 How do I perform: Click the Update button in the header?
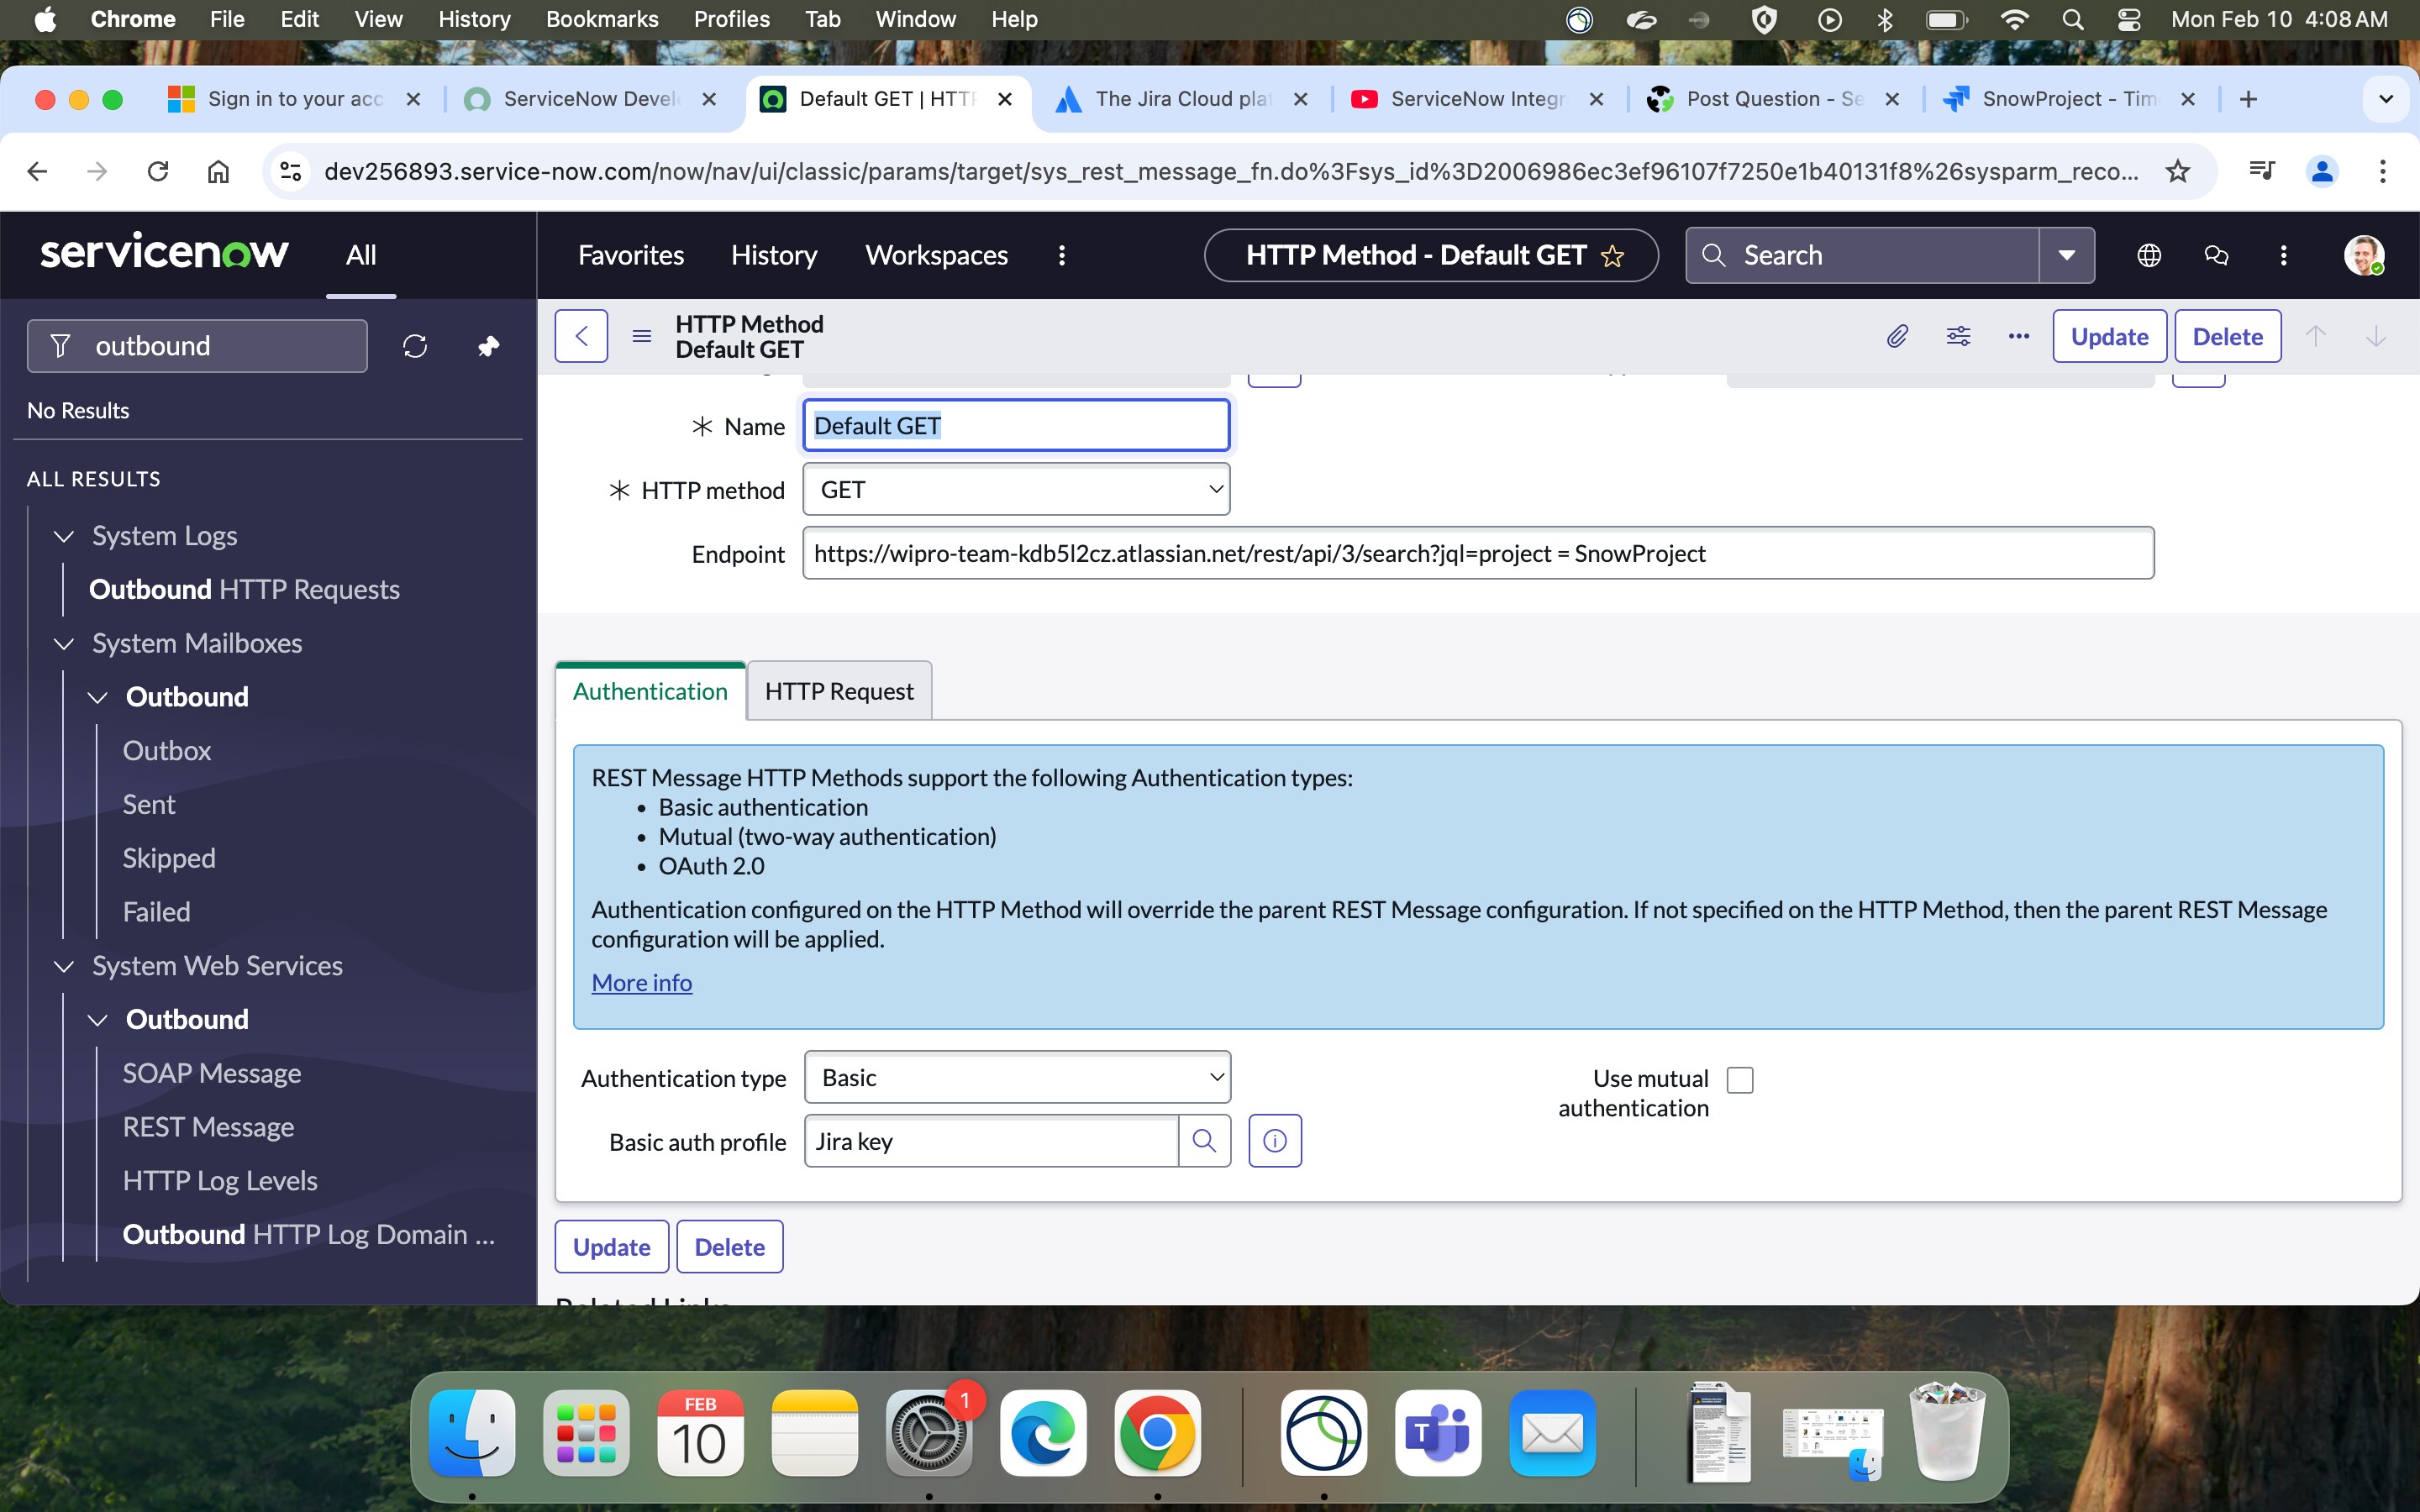click(2109, 336)
